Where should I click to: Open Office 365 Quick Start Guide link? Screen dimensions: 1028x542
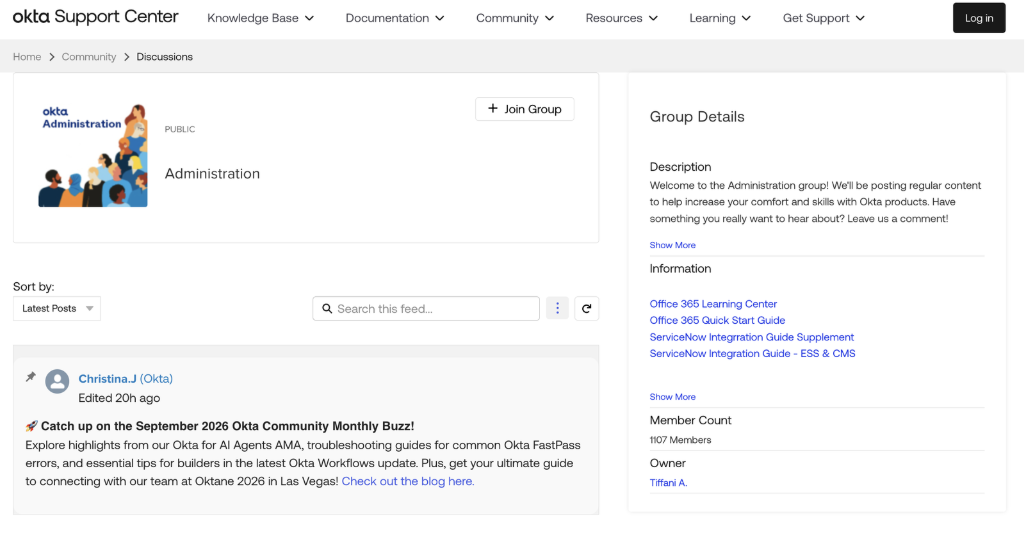(717, 320)
